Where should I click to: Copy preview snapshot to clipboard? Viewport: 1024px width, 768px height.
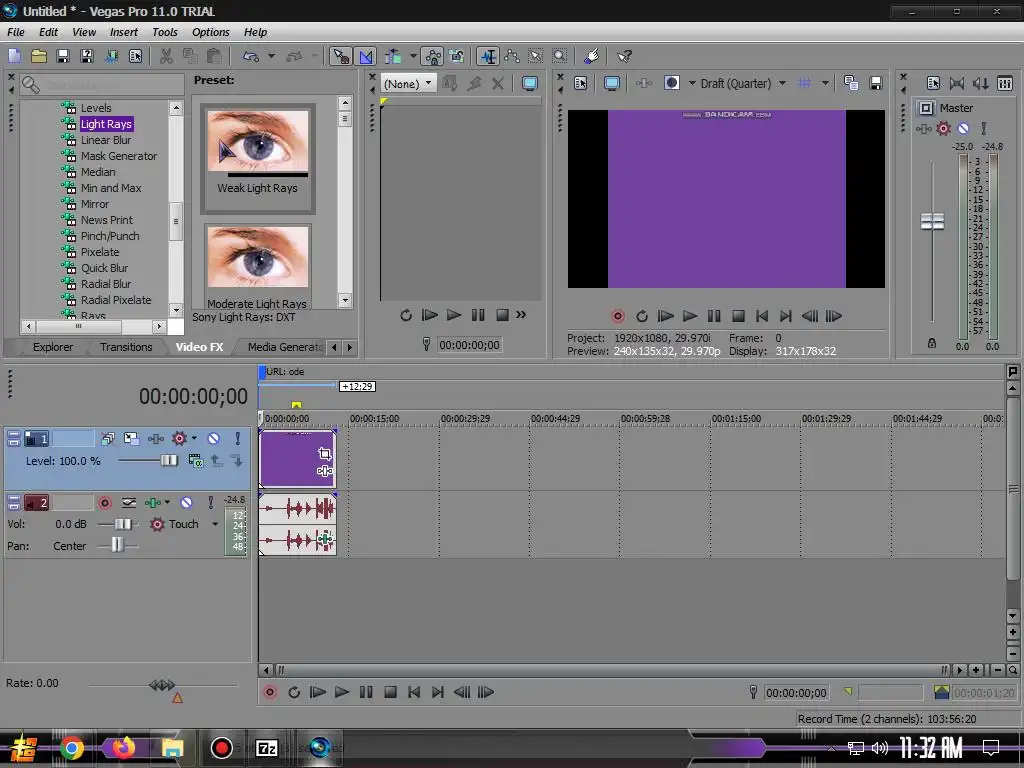point(850,83)
